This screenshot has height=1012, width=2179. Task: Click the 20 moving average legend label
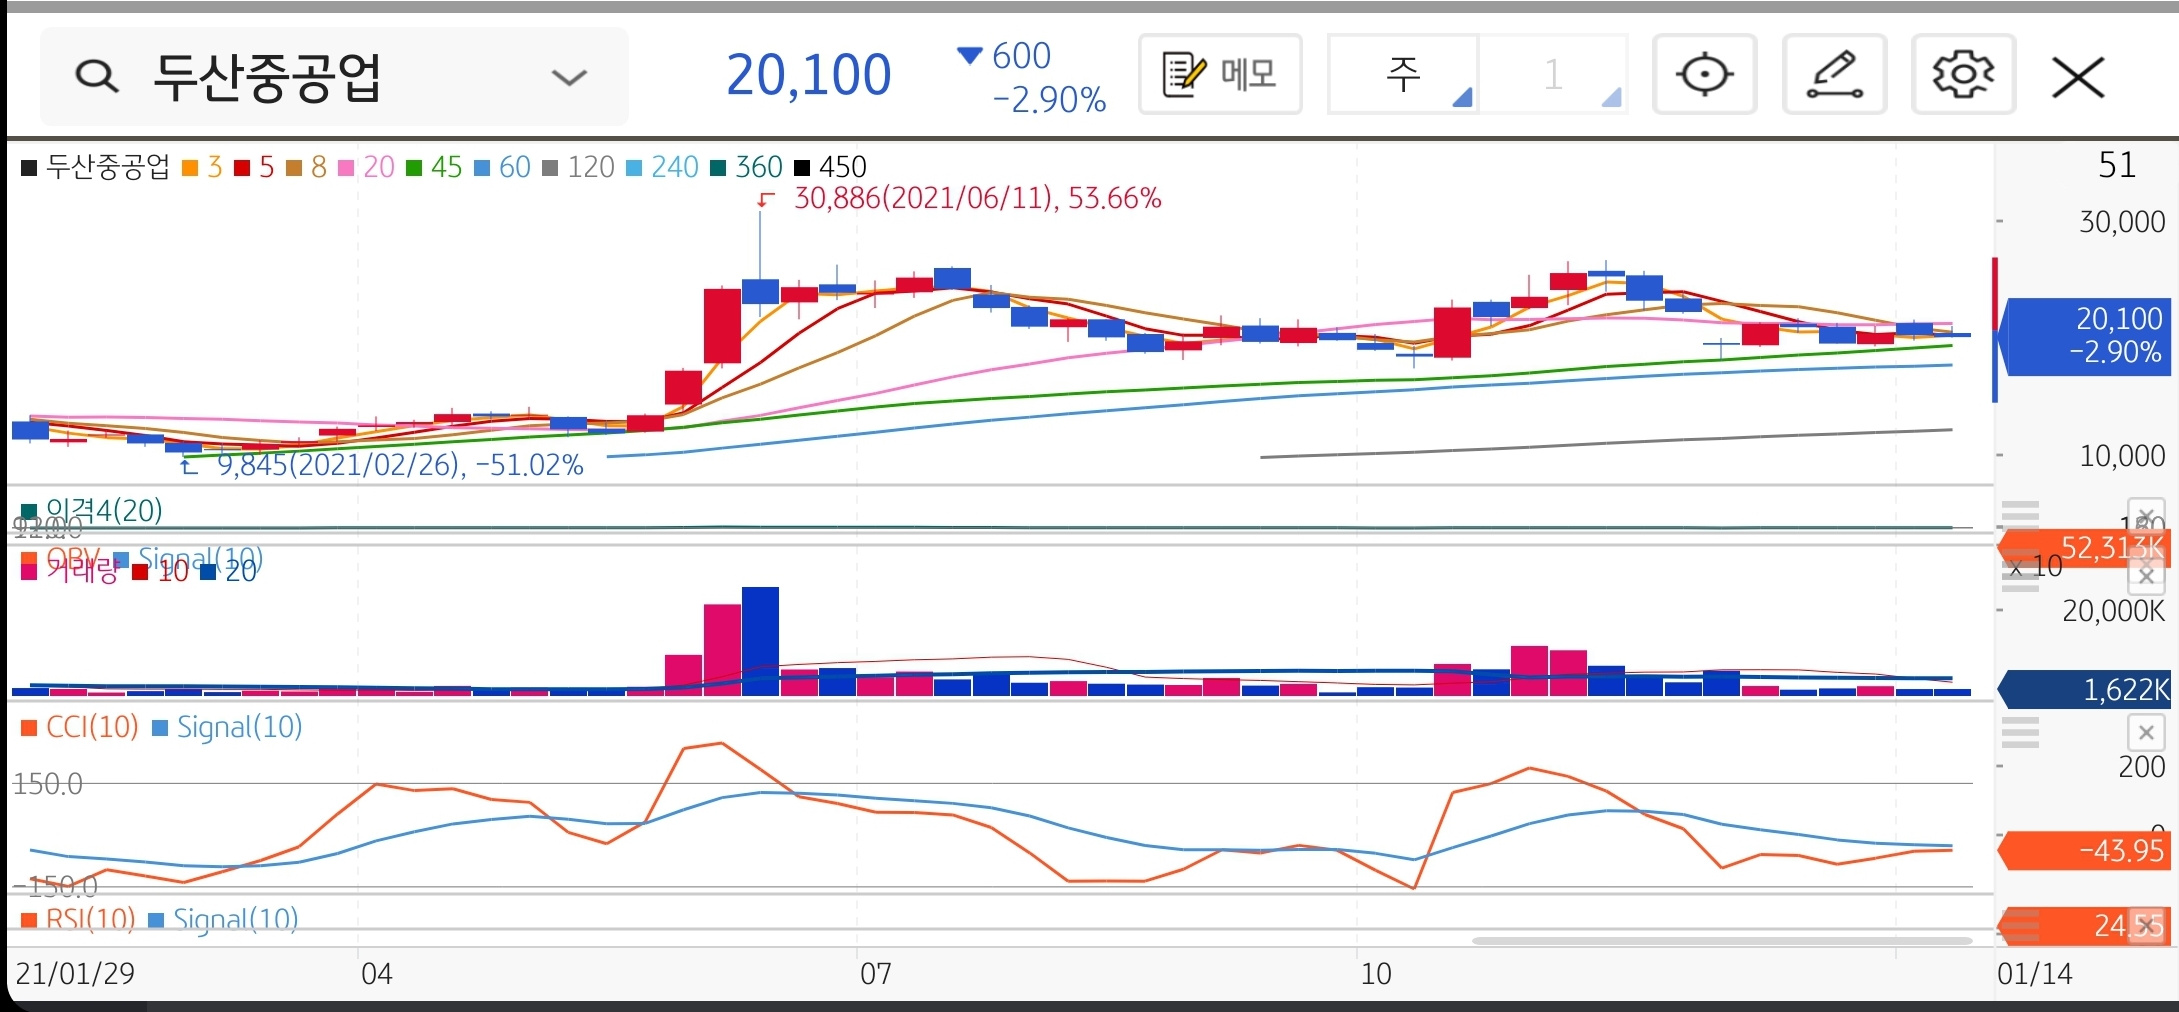[378, 167]
